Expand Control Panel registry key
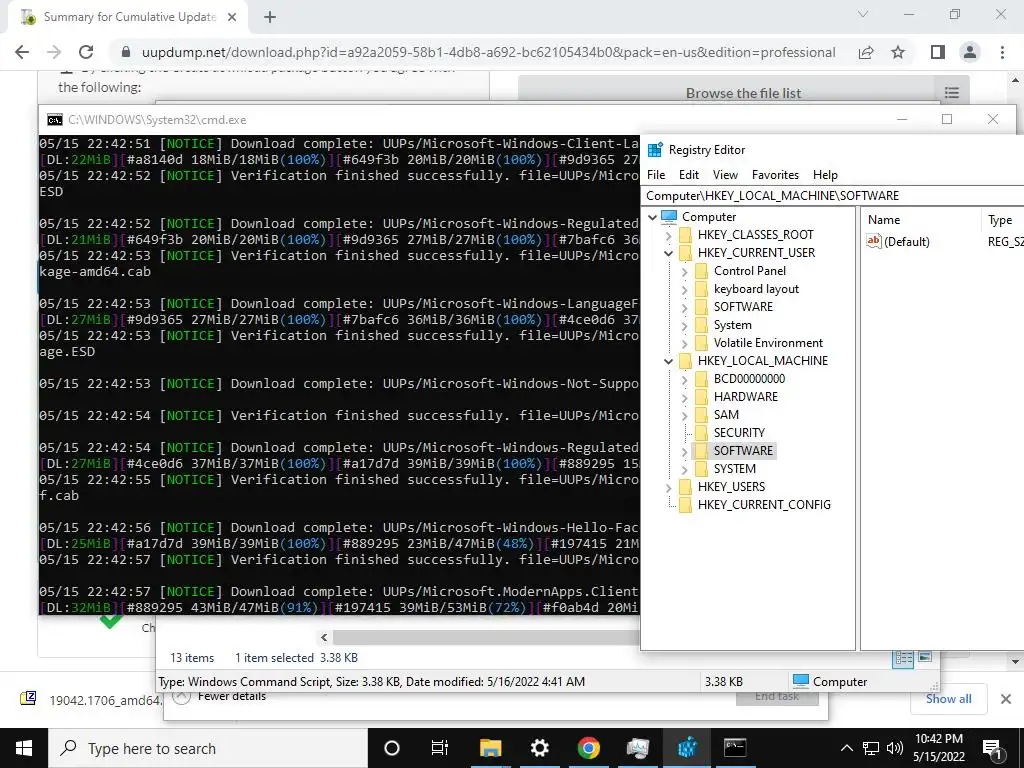 pyautogui.click(x=684, y=271)
